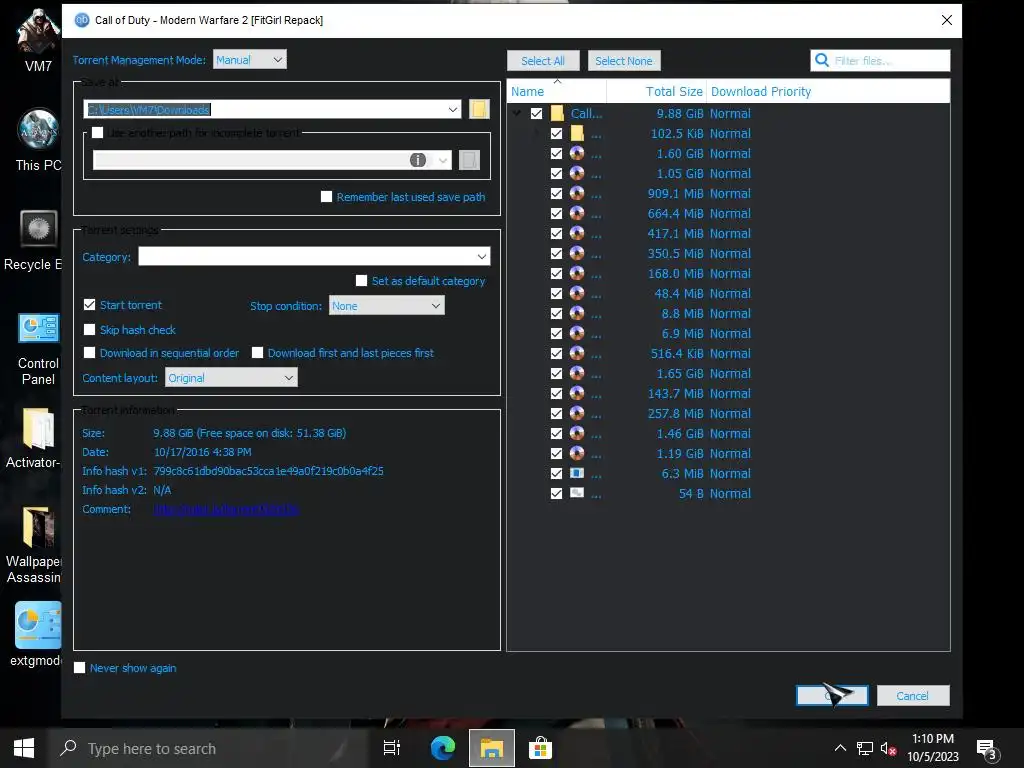Launch Microsoft Edge from taskbar
The width and height of the screenshot is (1024, 768).
point(442,748)
